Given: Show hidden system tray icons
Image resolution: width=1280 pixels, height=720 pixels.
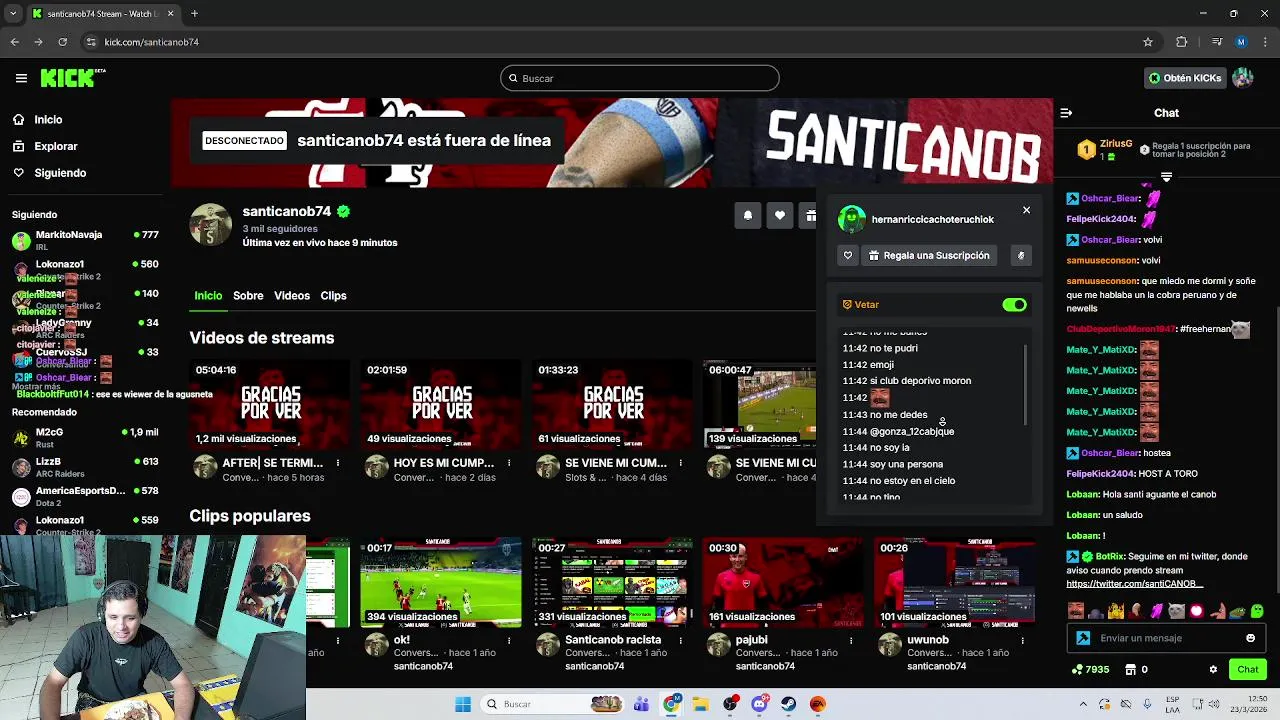Looking at the screenshot, I should (1083, 704).
